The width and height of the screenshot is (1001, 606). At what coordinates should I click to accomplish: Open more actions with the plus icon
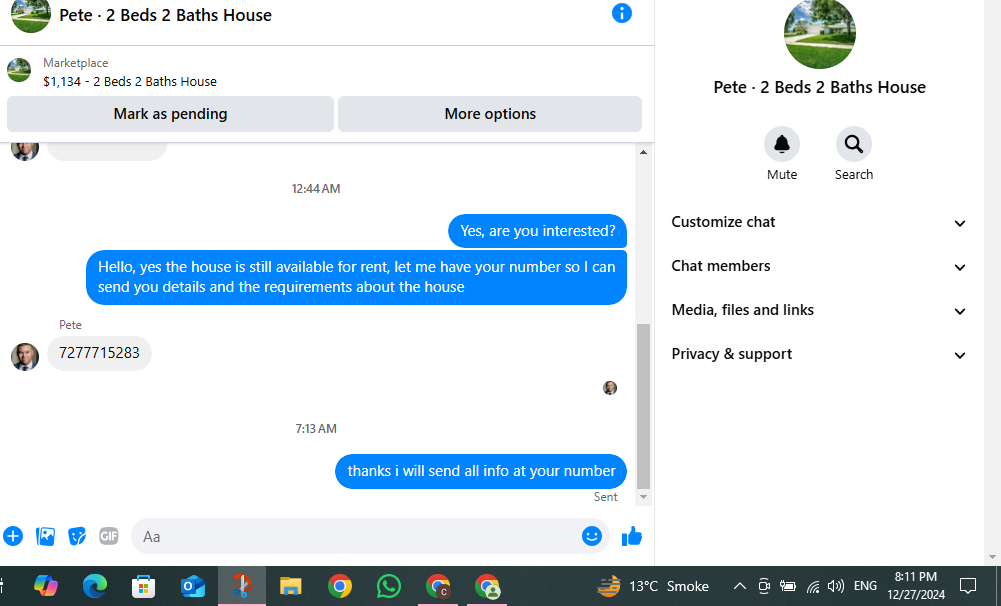13,536
